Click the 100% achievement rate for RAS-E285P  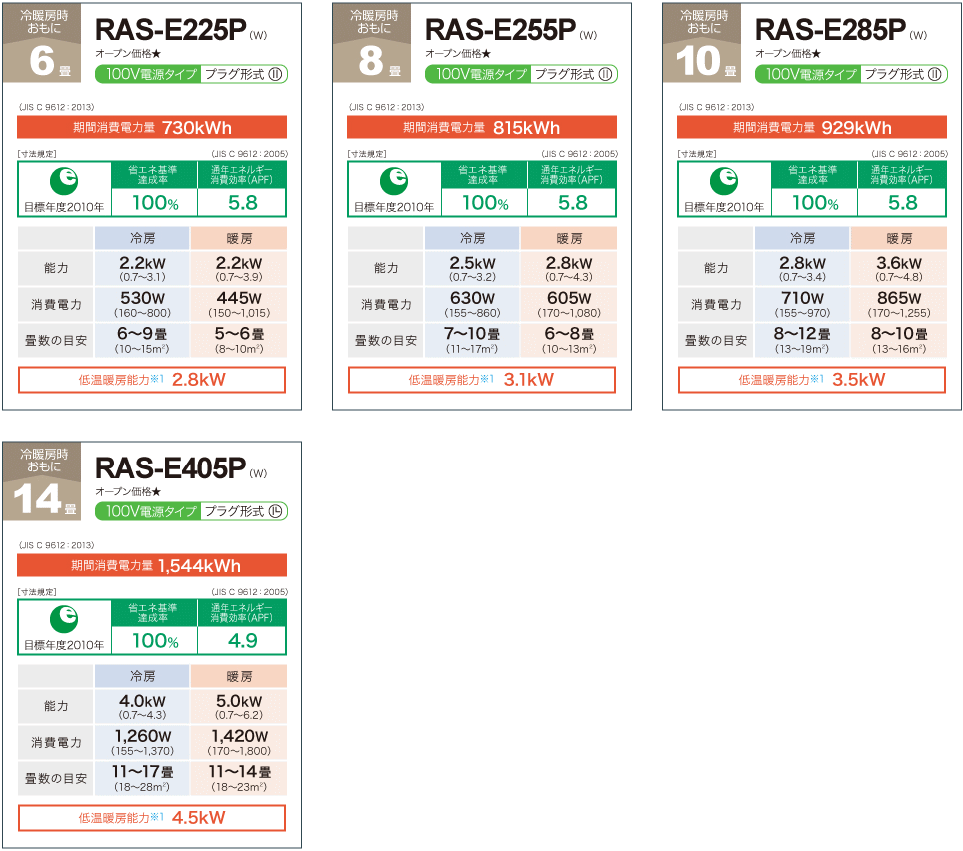click(x=815, y=203)
